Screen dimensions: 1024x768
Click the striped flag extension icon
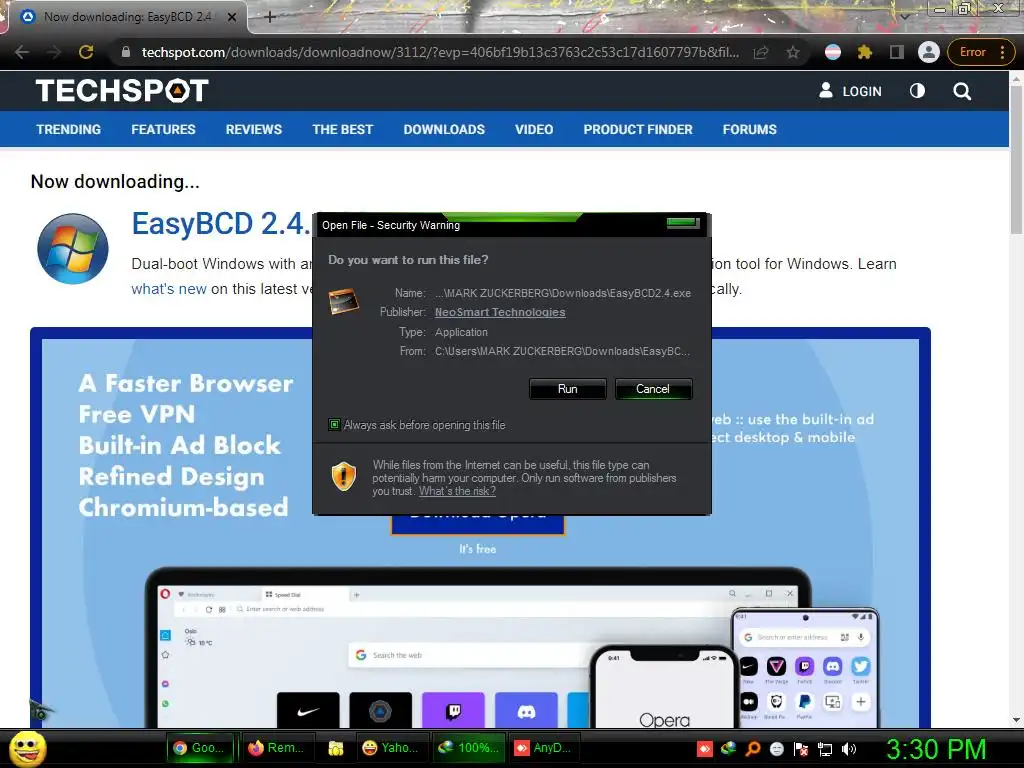tap(833, 52)
